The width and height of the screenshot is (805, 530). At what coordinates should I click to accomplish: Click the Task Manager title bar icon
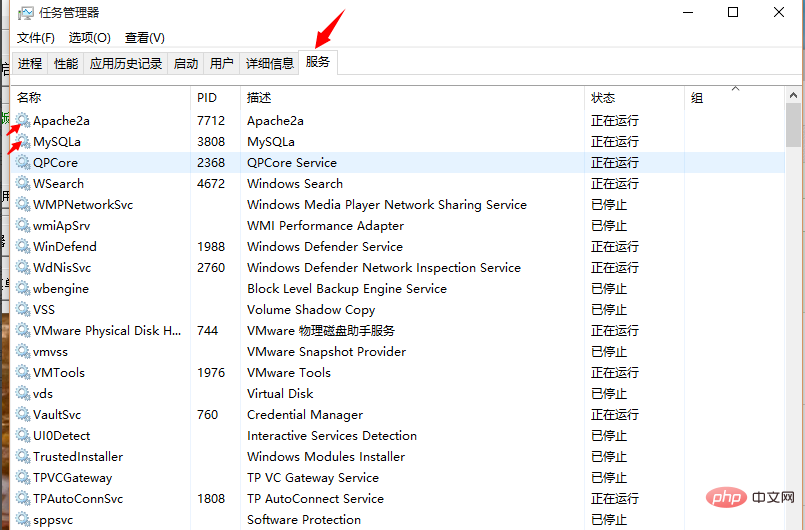coord(25,13)
